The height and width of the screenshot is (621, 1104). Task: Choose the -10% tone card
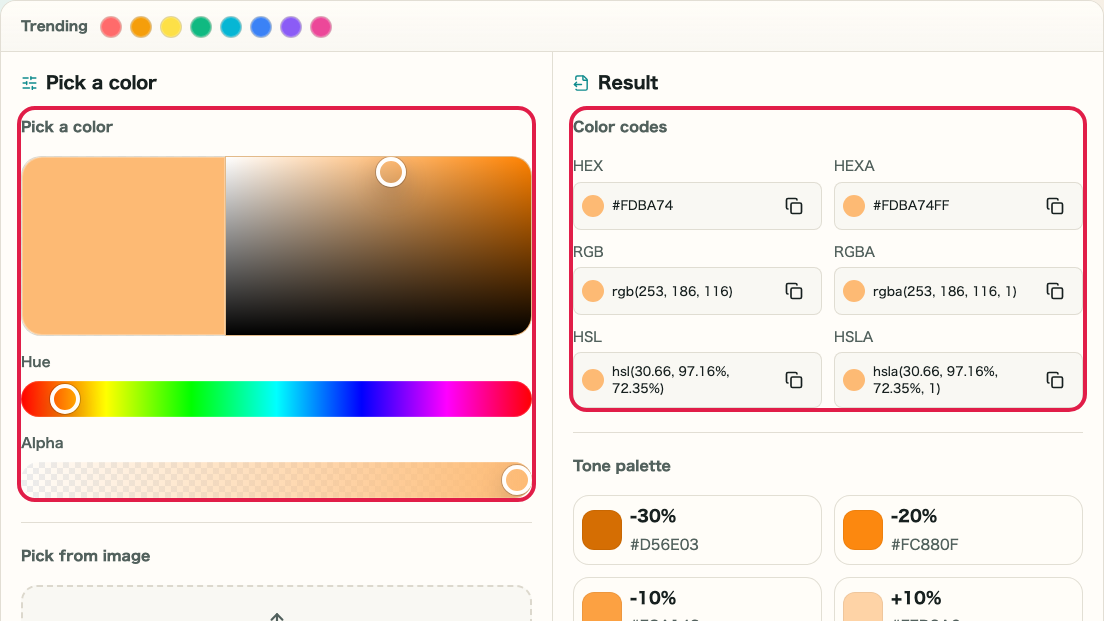pos(697,600)
